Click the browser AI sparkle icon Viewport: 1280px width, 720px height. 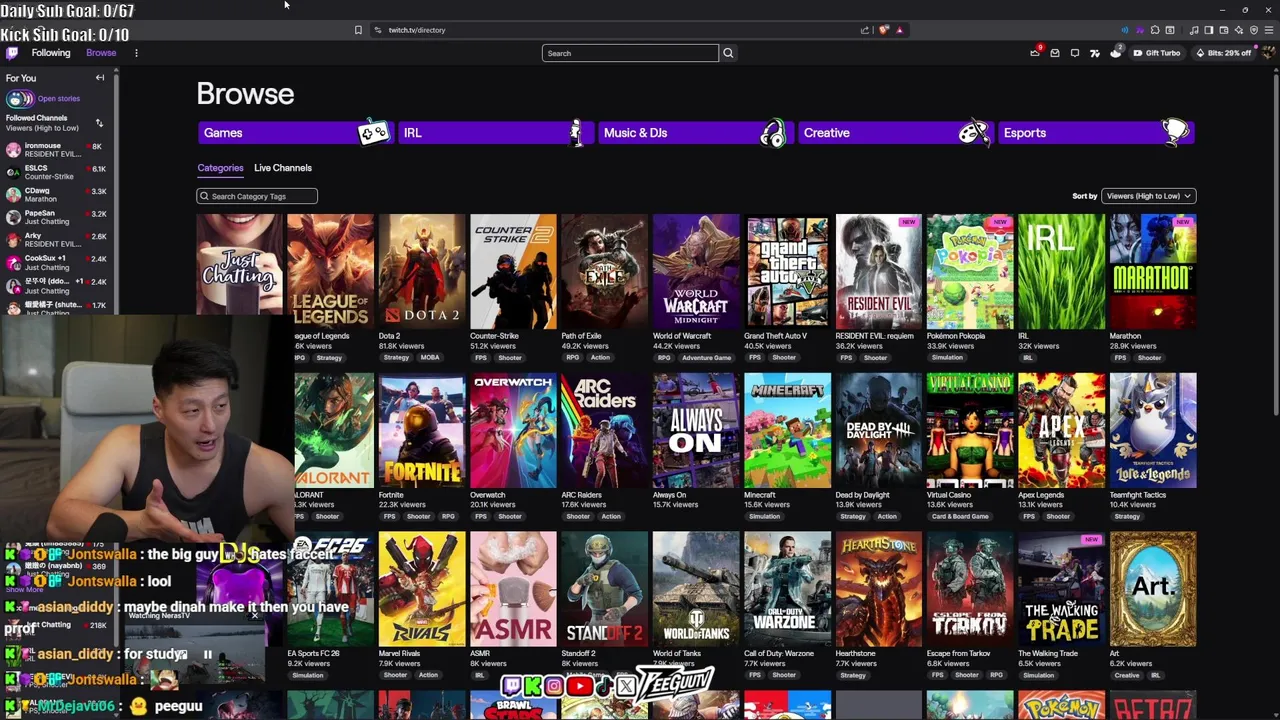(x=1239, y=30)
